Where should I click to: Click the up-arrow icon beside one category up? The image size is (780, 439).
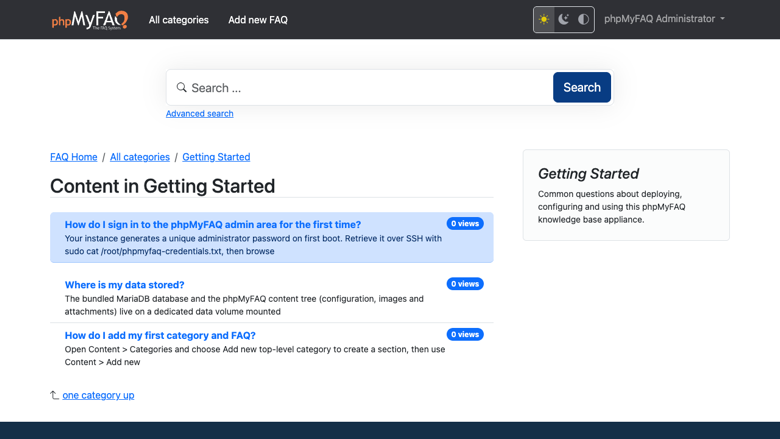(x=54, y=395)
